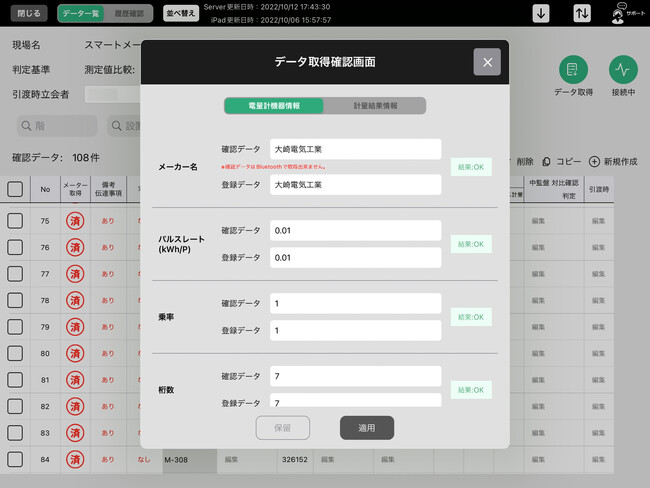Tap the データ取得 round icon
The height and width of the screenshot is (488, 650).
click(573, 70)
